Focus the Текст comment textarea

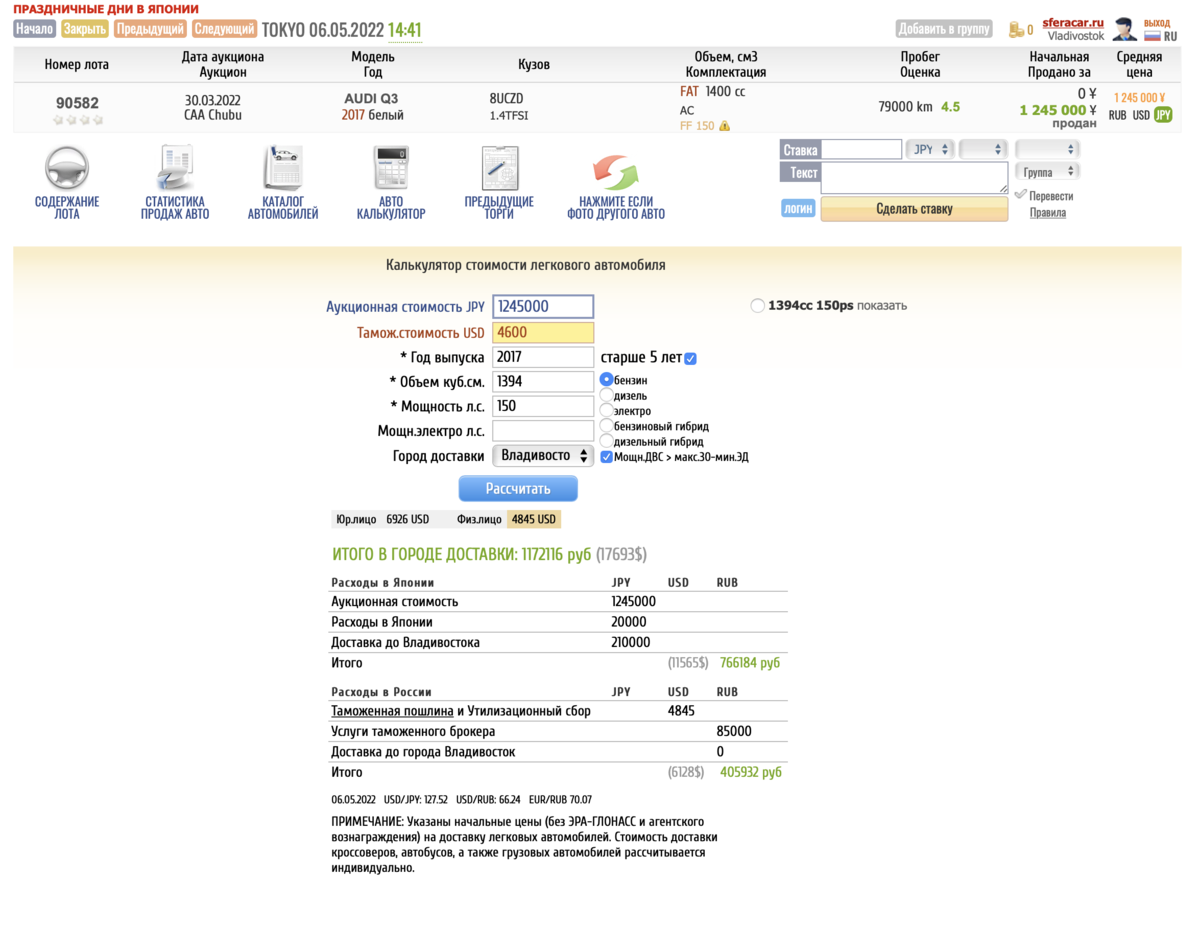[x=915, y=177]
